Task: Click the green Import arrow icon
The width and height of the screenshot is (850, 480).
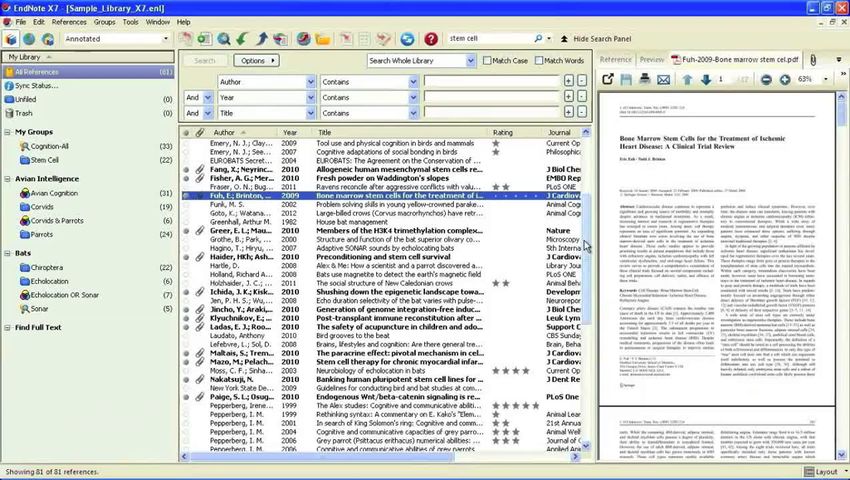Action: (242, 39)
